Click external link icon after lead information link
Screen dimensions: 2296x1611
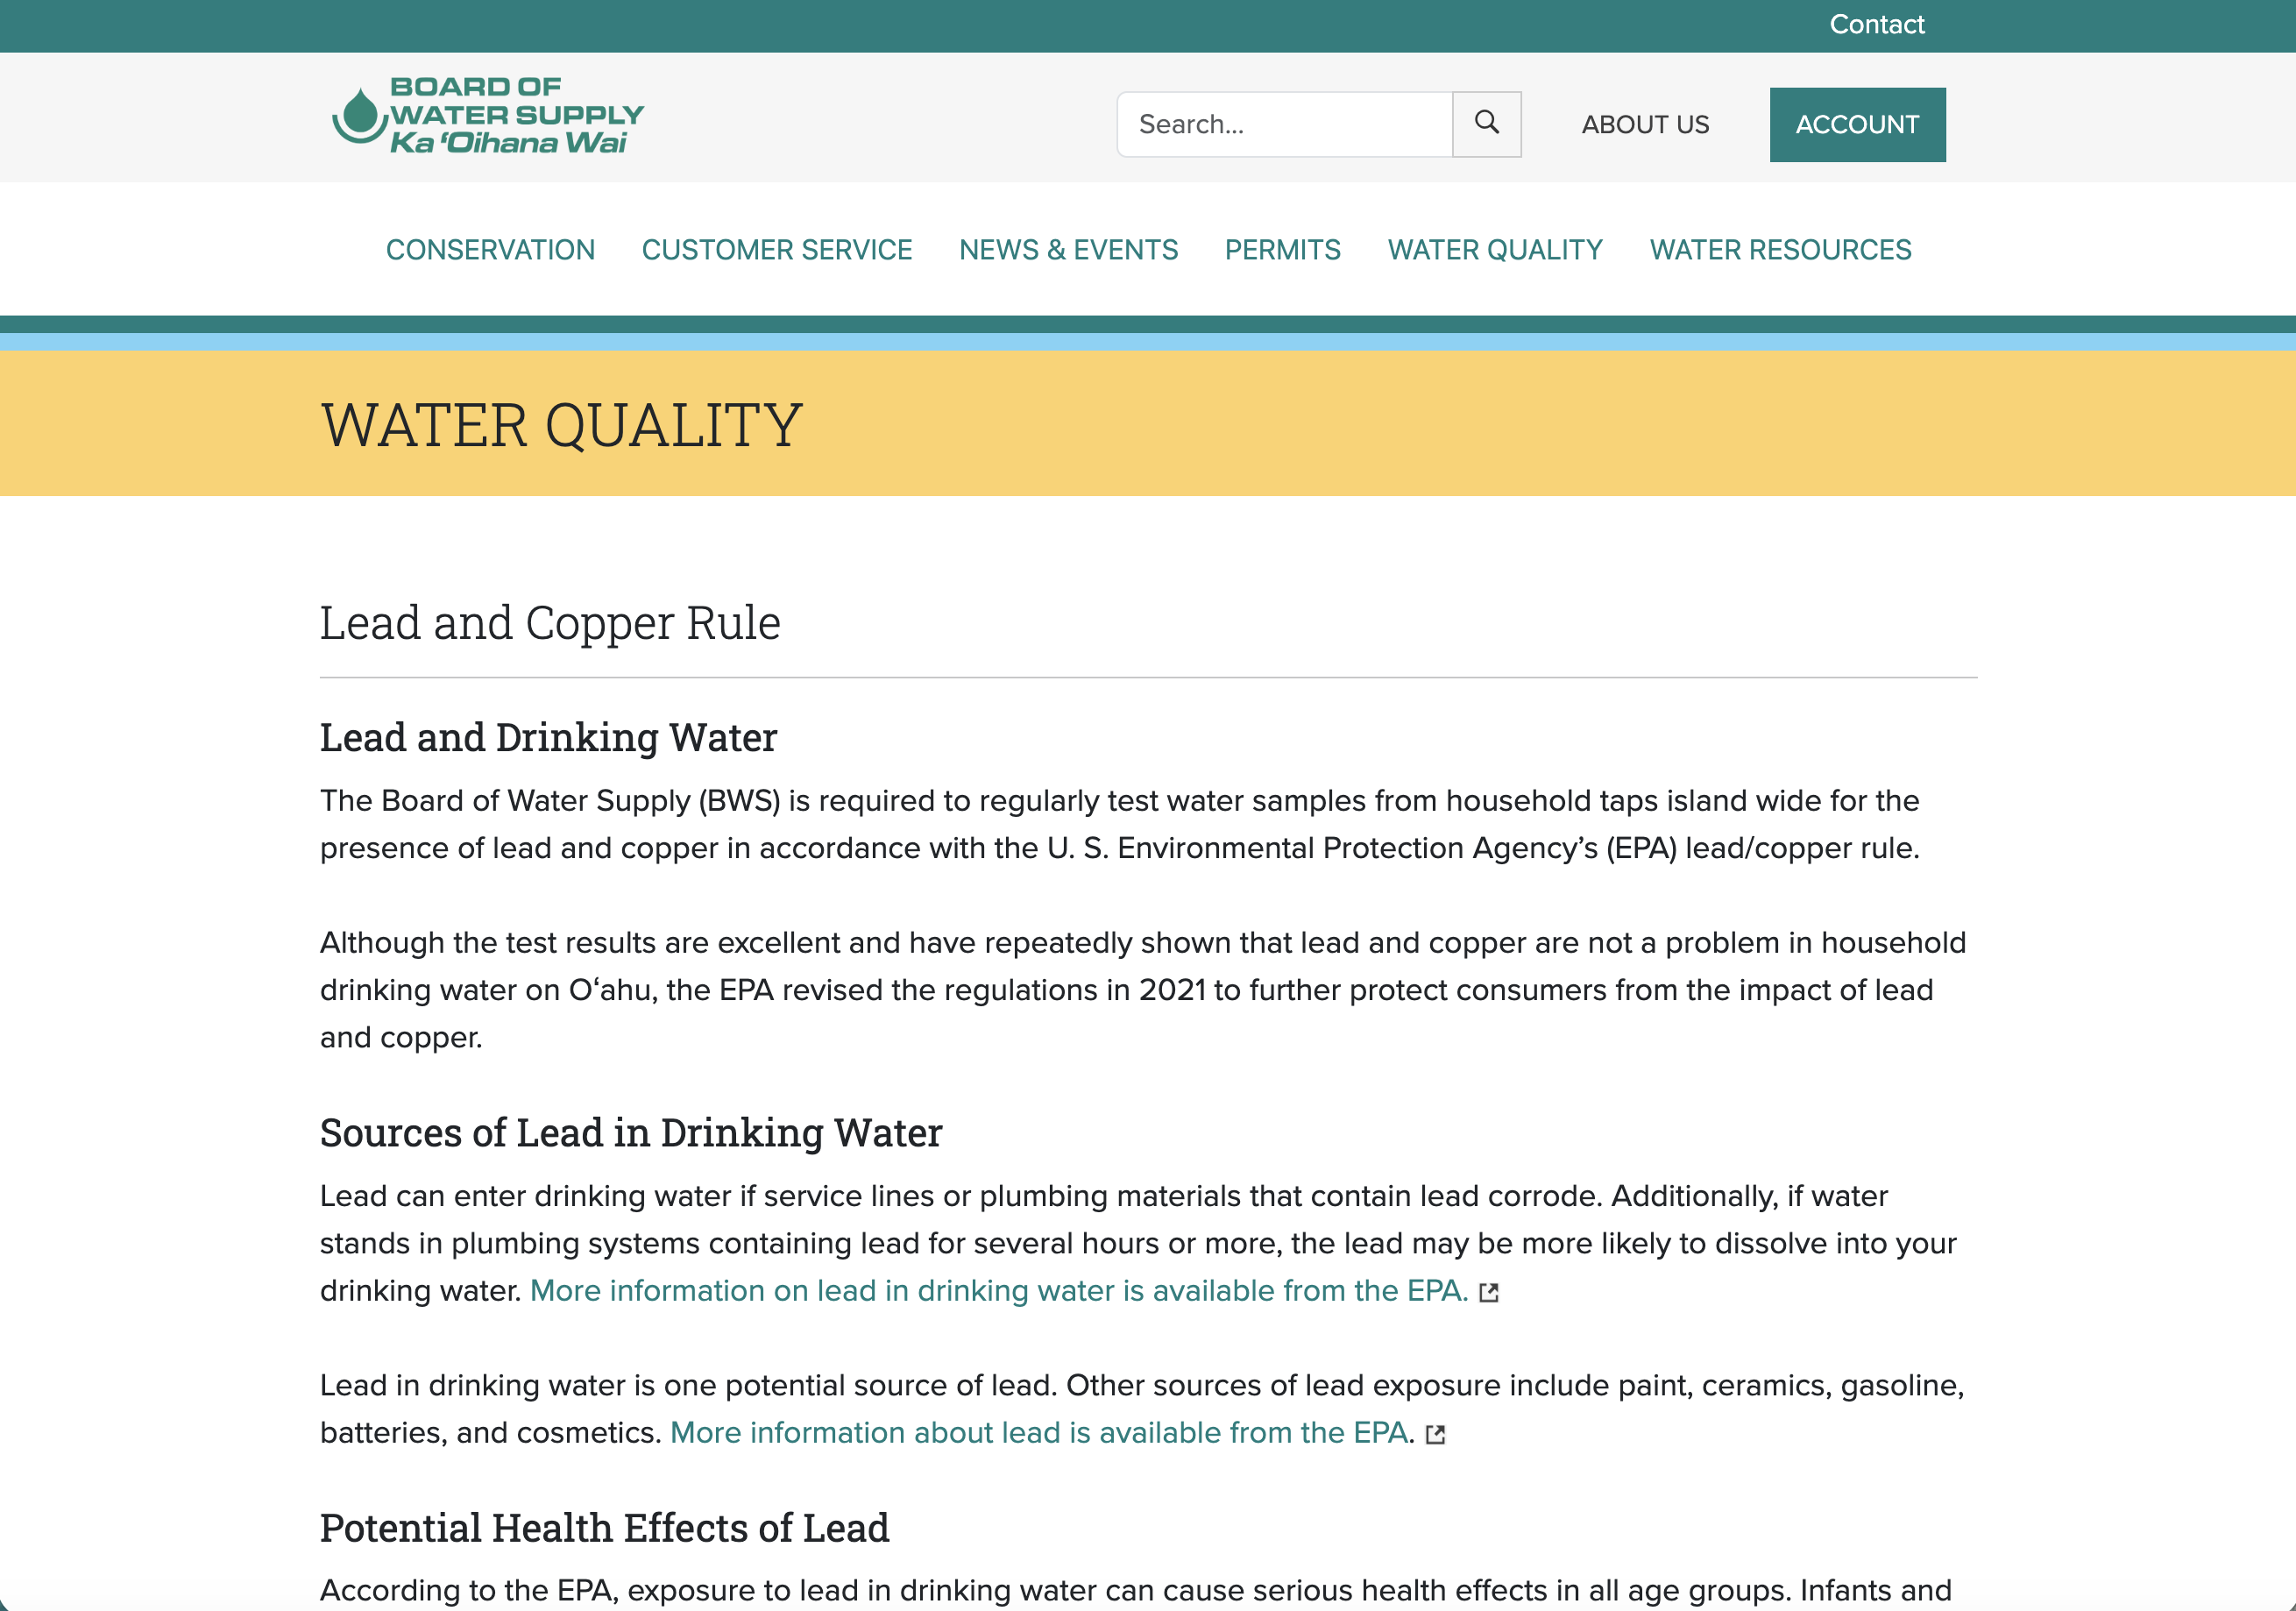tap(1436, 1435)
